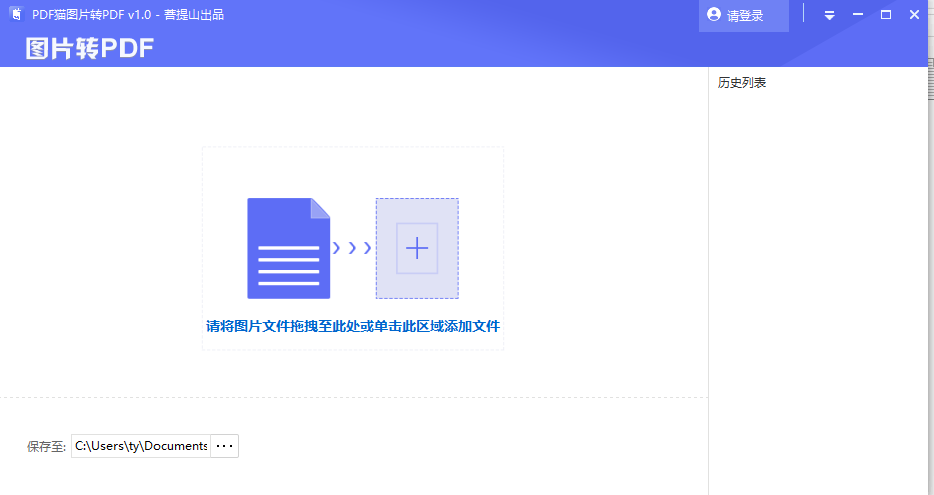Close the PDF猫图片转PDF window
Screen dimensions: 934x495
[x=914, y=14]
